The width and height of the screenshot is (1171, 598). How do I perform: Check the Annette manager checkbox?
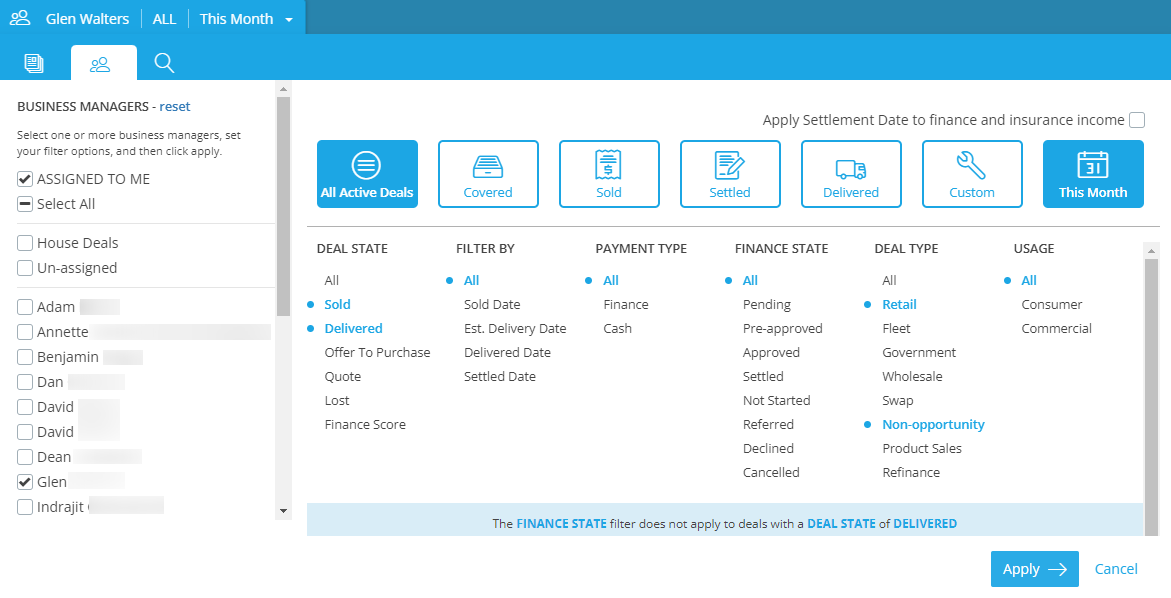coord(25,331)
